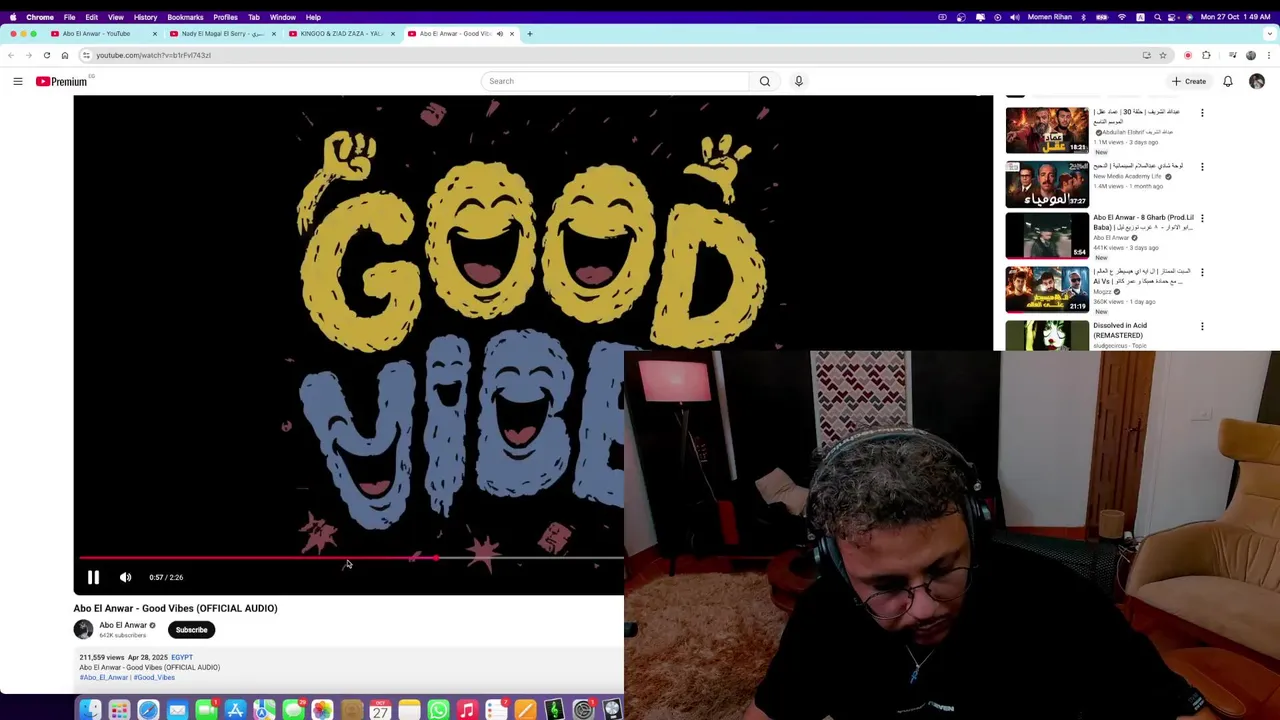Open Safari from the Dock
This screenshot has height=720, width=1280.
[x=148, y=710]
